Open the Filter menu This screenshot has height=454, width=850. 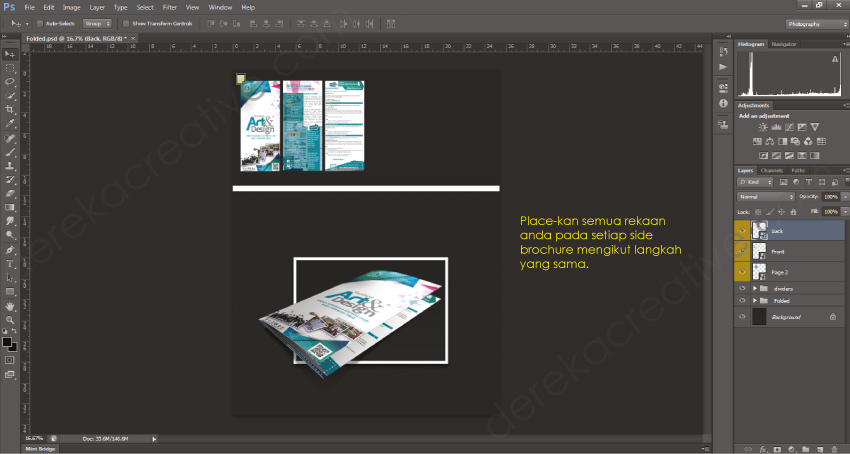(x=170, y=7)
